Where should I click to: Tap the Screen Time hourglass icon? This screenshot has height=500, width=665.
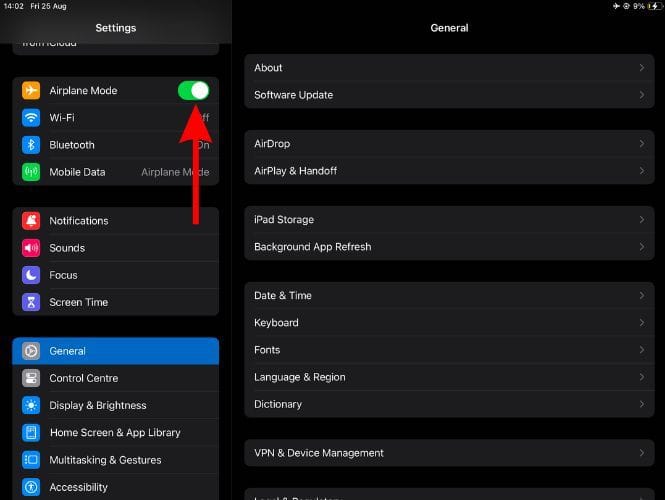coord(31,302)
